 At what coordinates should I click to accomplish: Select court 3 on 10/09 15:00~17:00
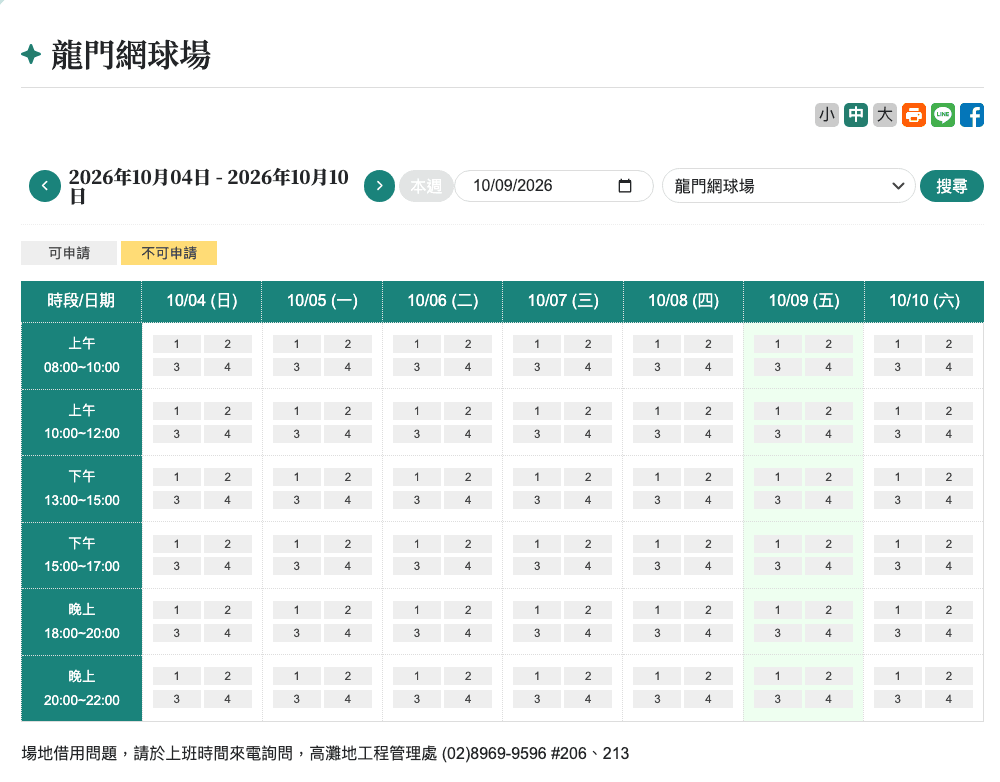[777, 566]
